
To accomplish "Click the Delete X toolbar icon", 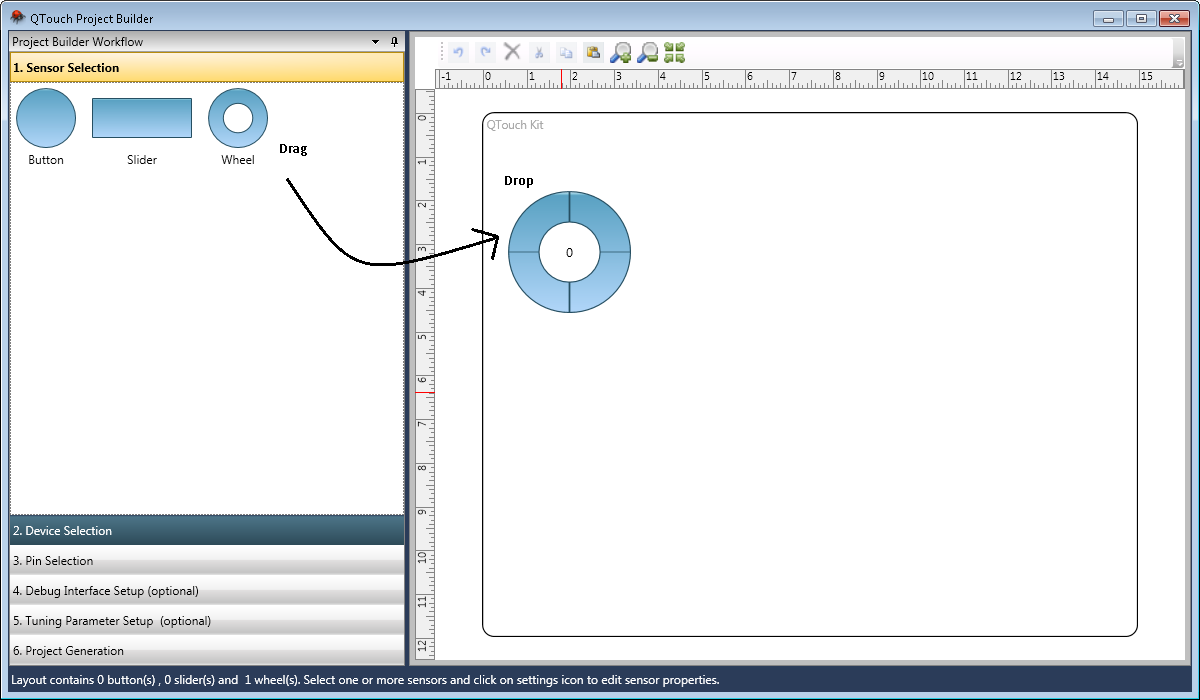I will click(x=512, y=52).
